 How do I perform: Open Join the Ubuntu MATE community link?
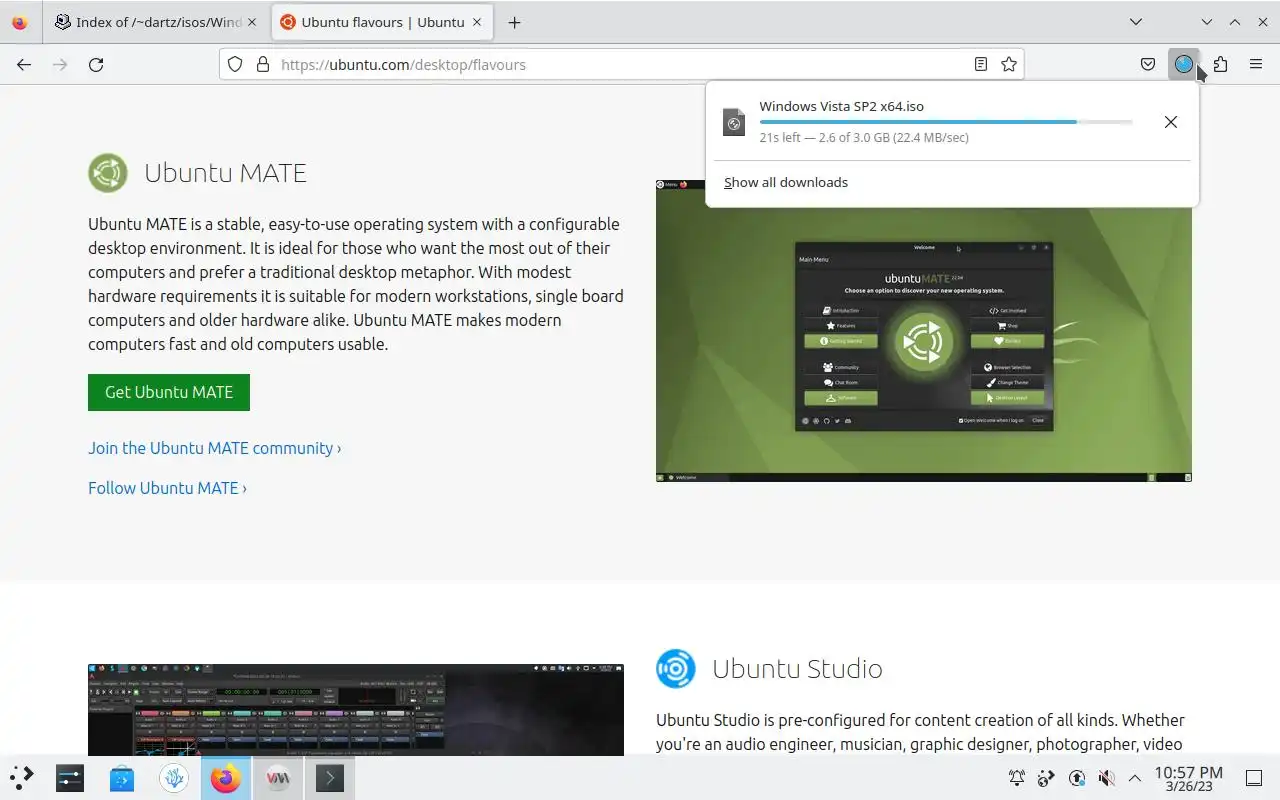click(214, 448)
